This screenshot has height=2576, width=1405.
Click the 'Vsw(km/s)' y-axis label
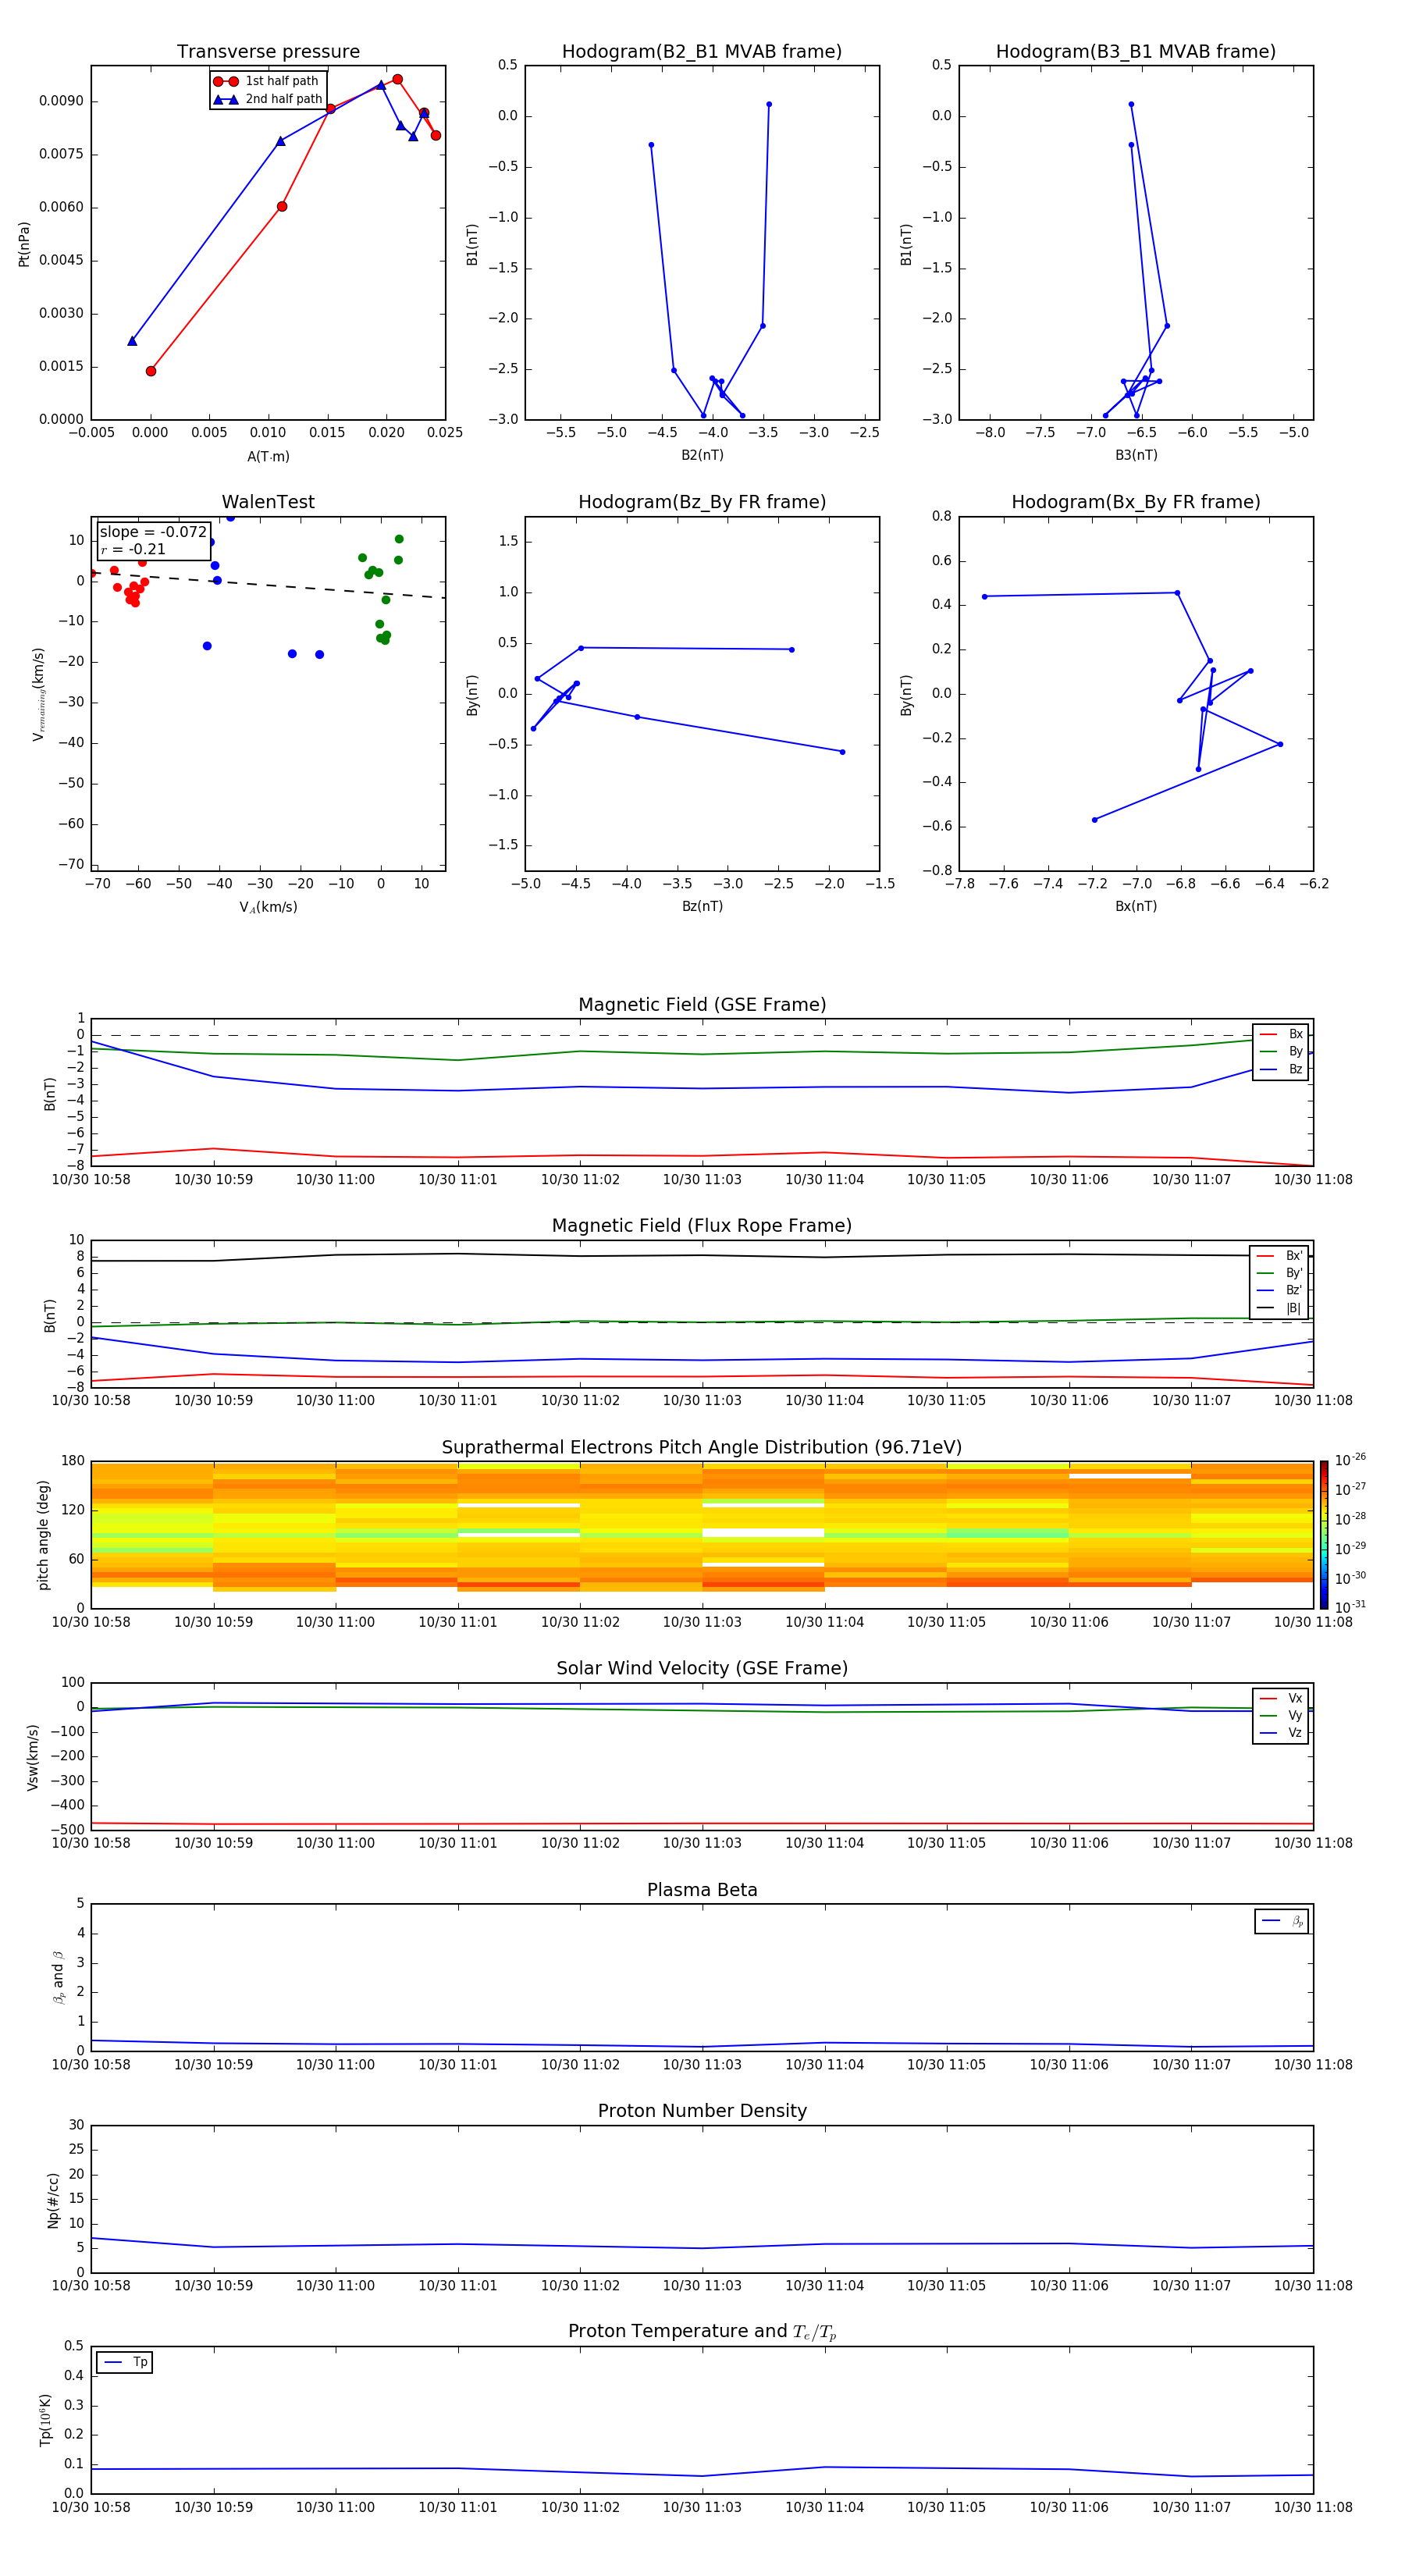[33, 1757]
